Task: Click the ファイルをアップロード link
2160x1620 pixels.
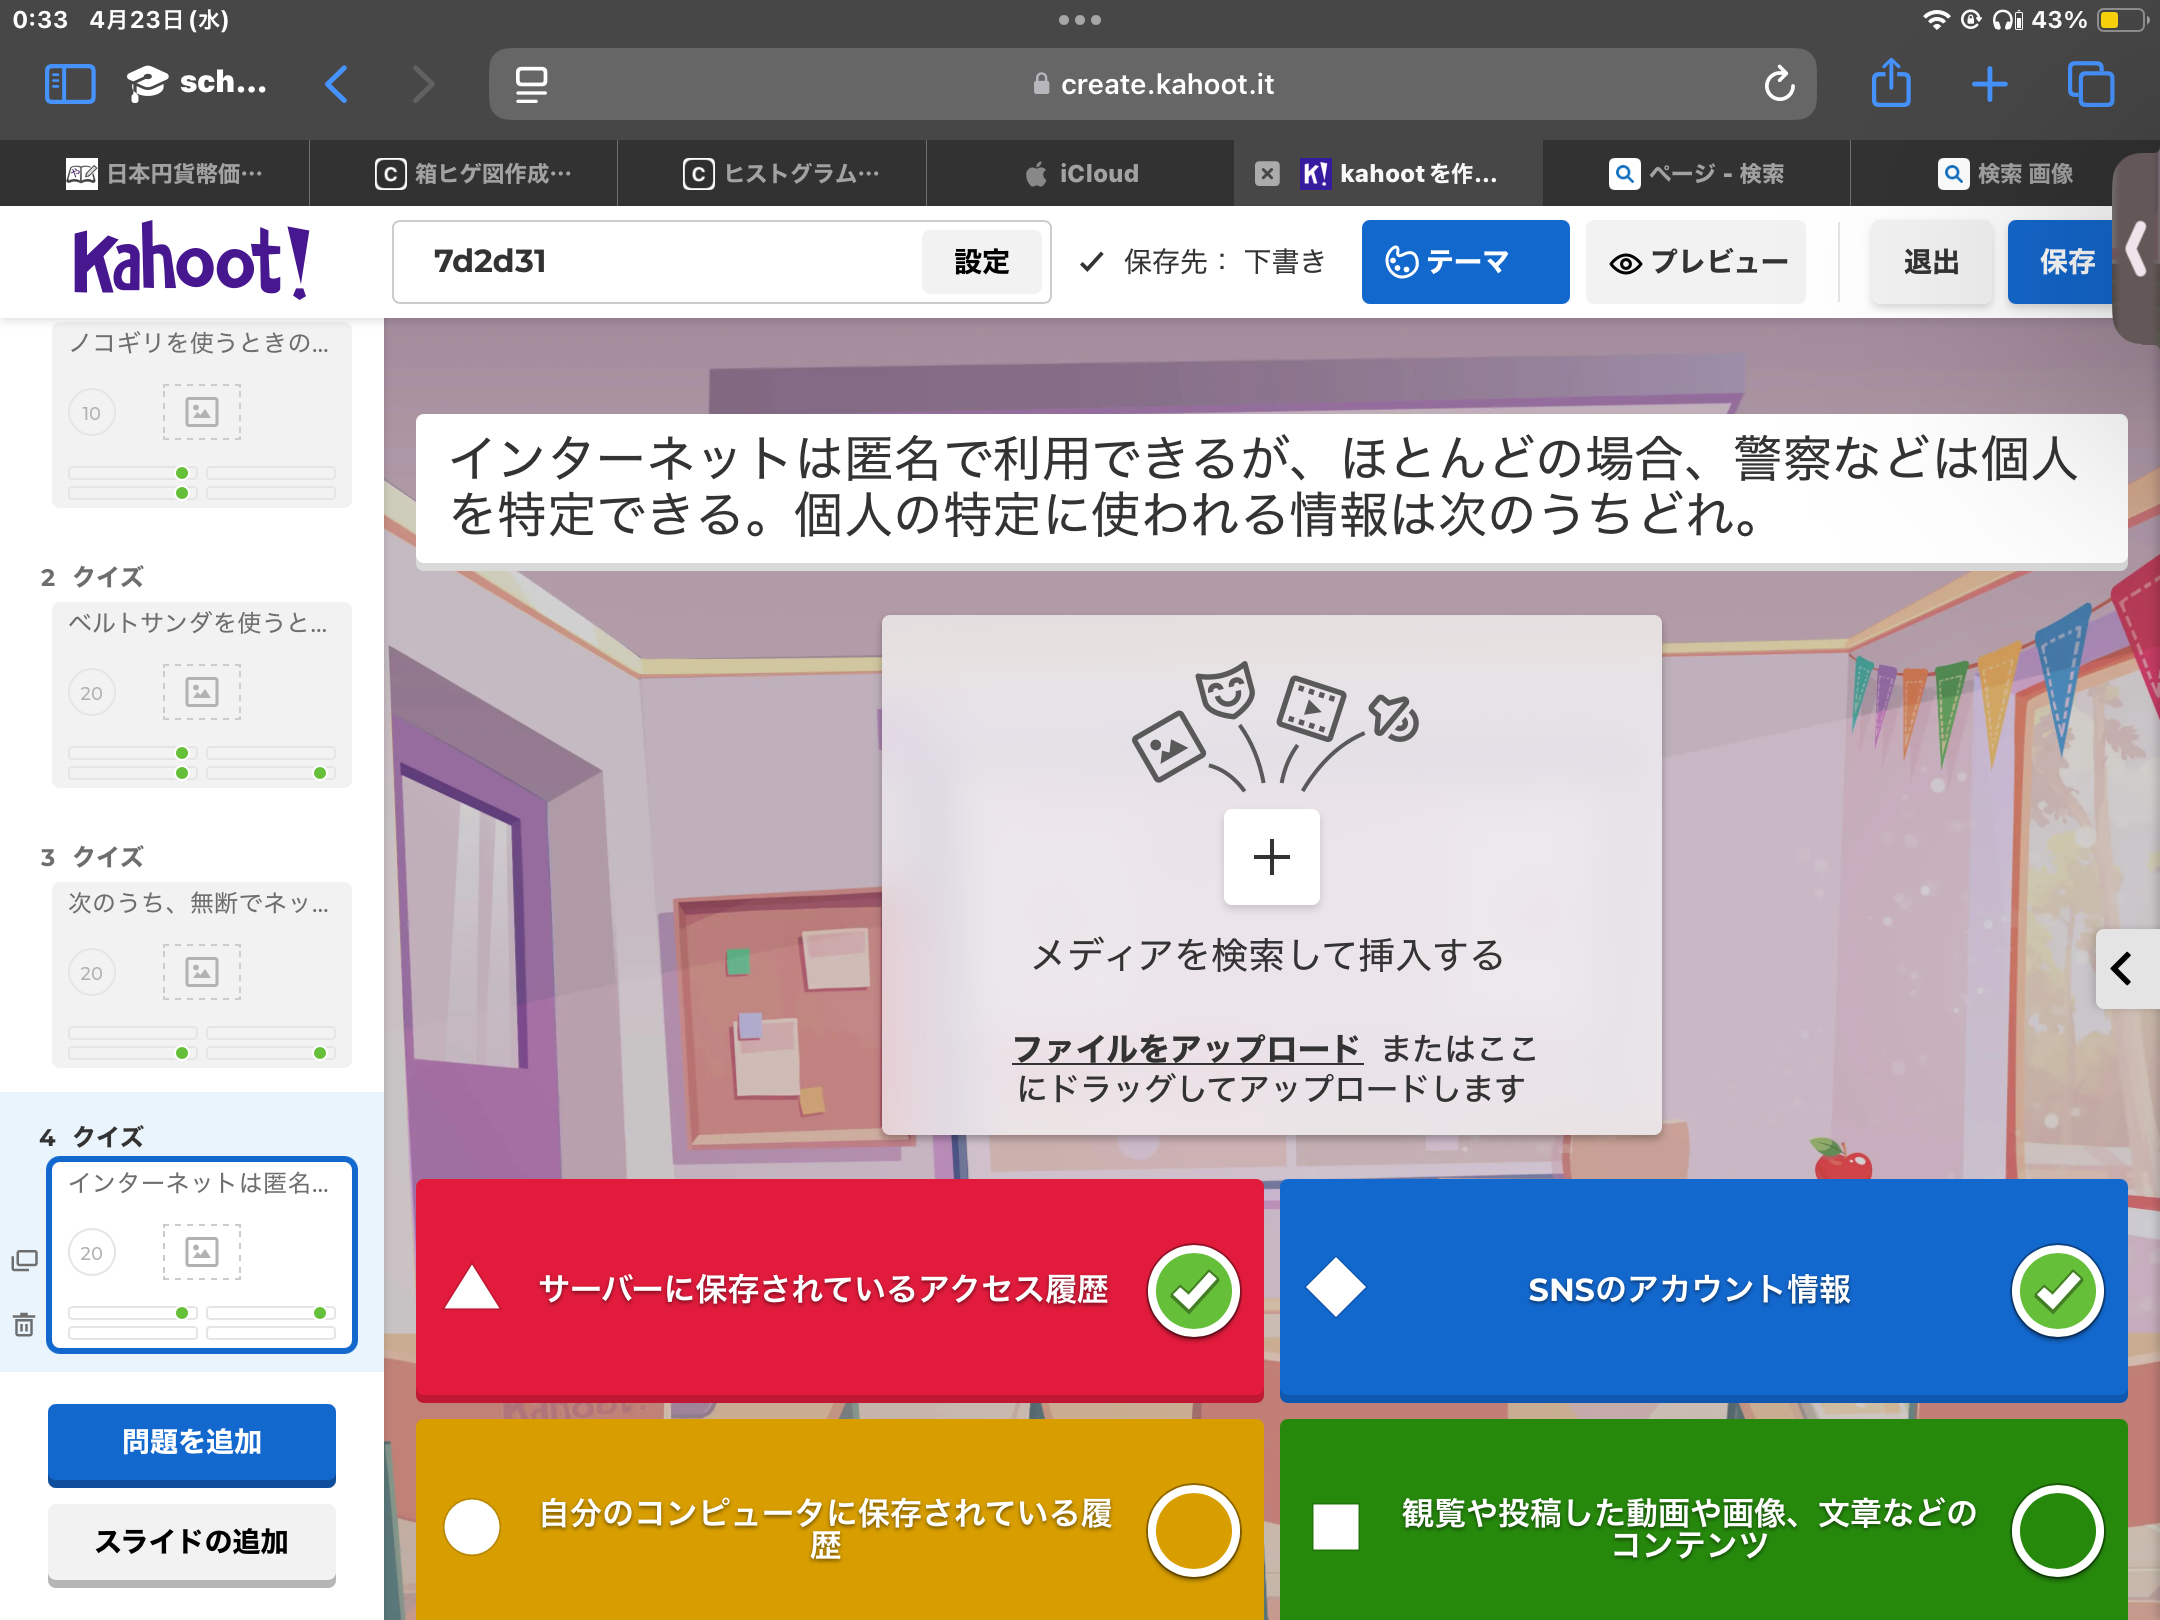Action: click(1186, 1048)
